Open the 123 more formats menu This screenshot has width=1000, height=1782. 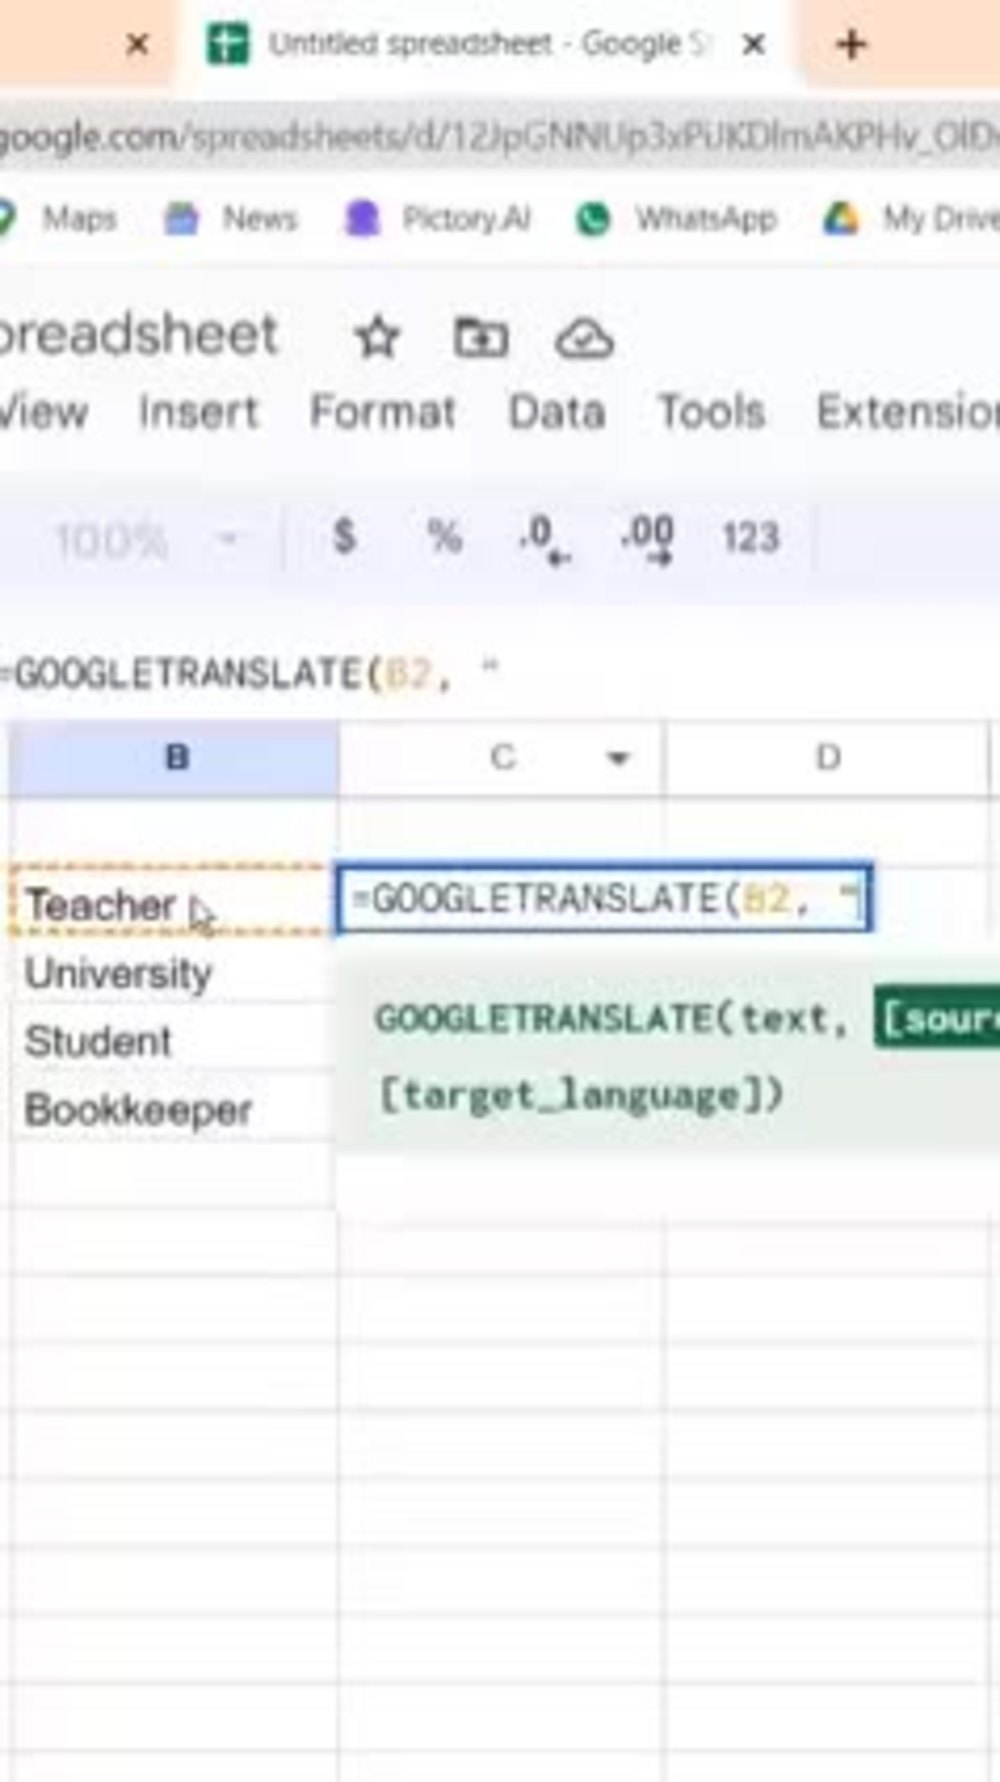(x=751, y=538)
